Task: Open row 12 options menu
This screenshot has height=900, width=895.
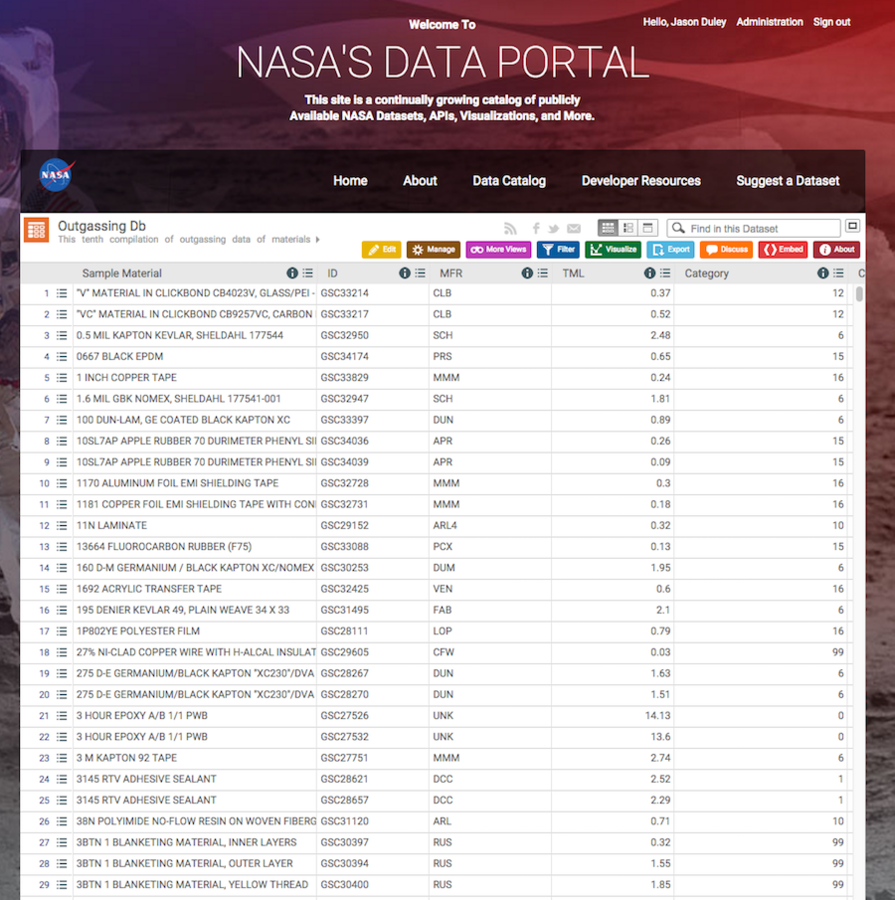Action: (62, 526)
